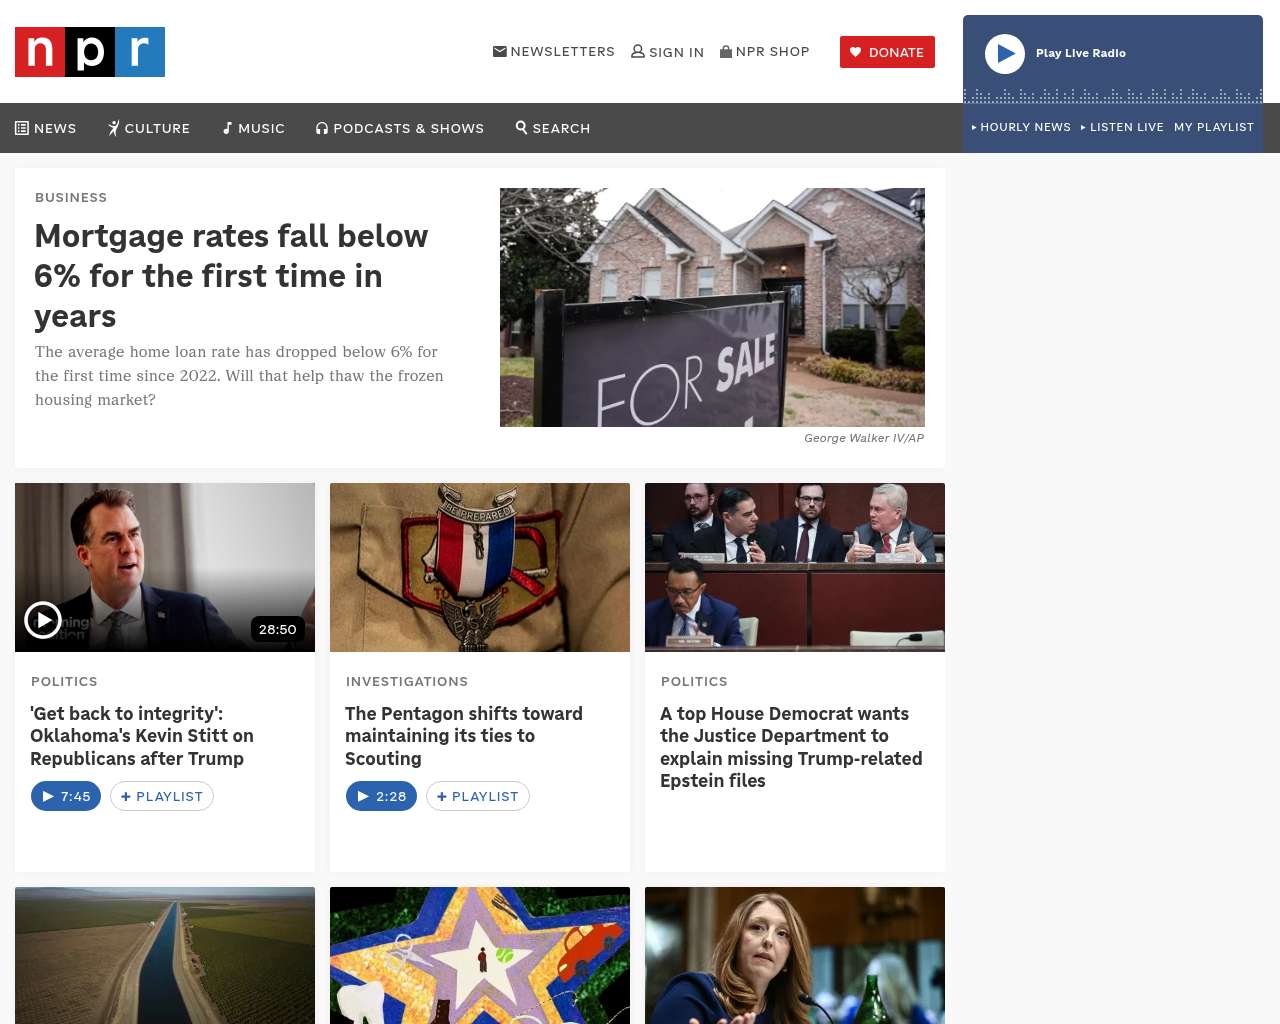Expand Hourly News in player

(x=1021, y=127)
